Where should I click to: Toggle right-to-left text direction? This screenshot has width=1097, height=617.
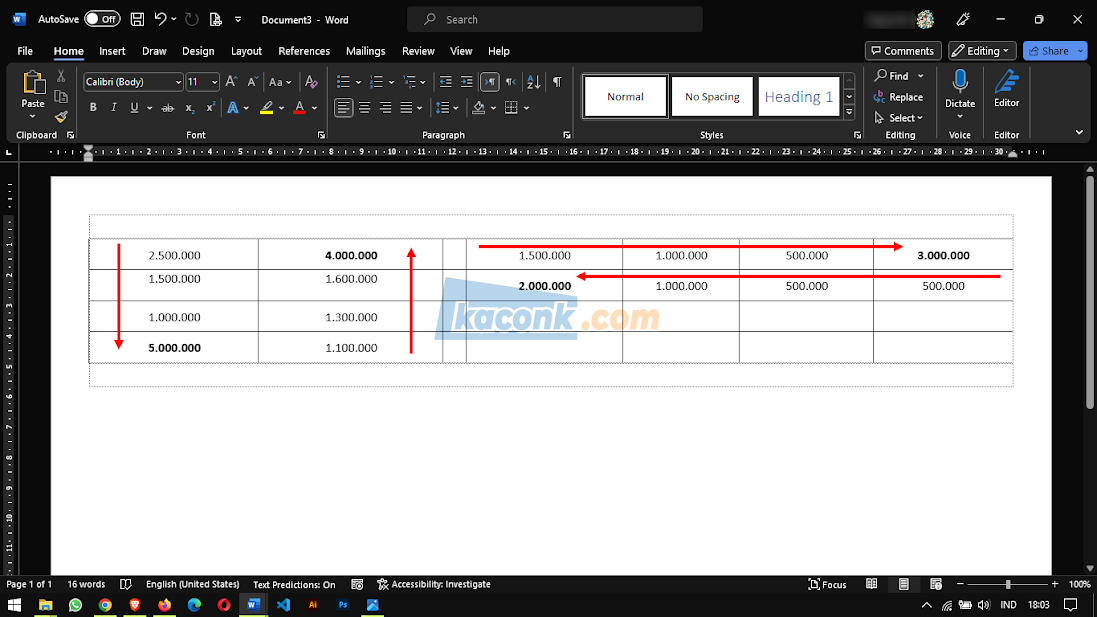point(511,82)
